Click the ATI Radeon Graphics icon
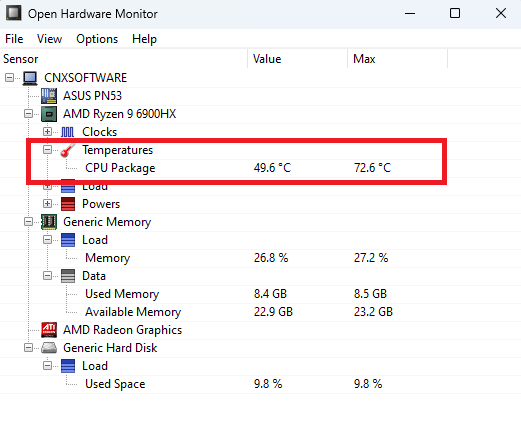Viewport: 521px width, 431px height. click(49, 330)
